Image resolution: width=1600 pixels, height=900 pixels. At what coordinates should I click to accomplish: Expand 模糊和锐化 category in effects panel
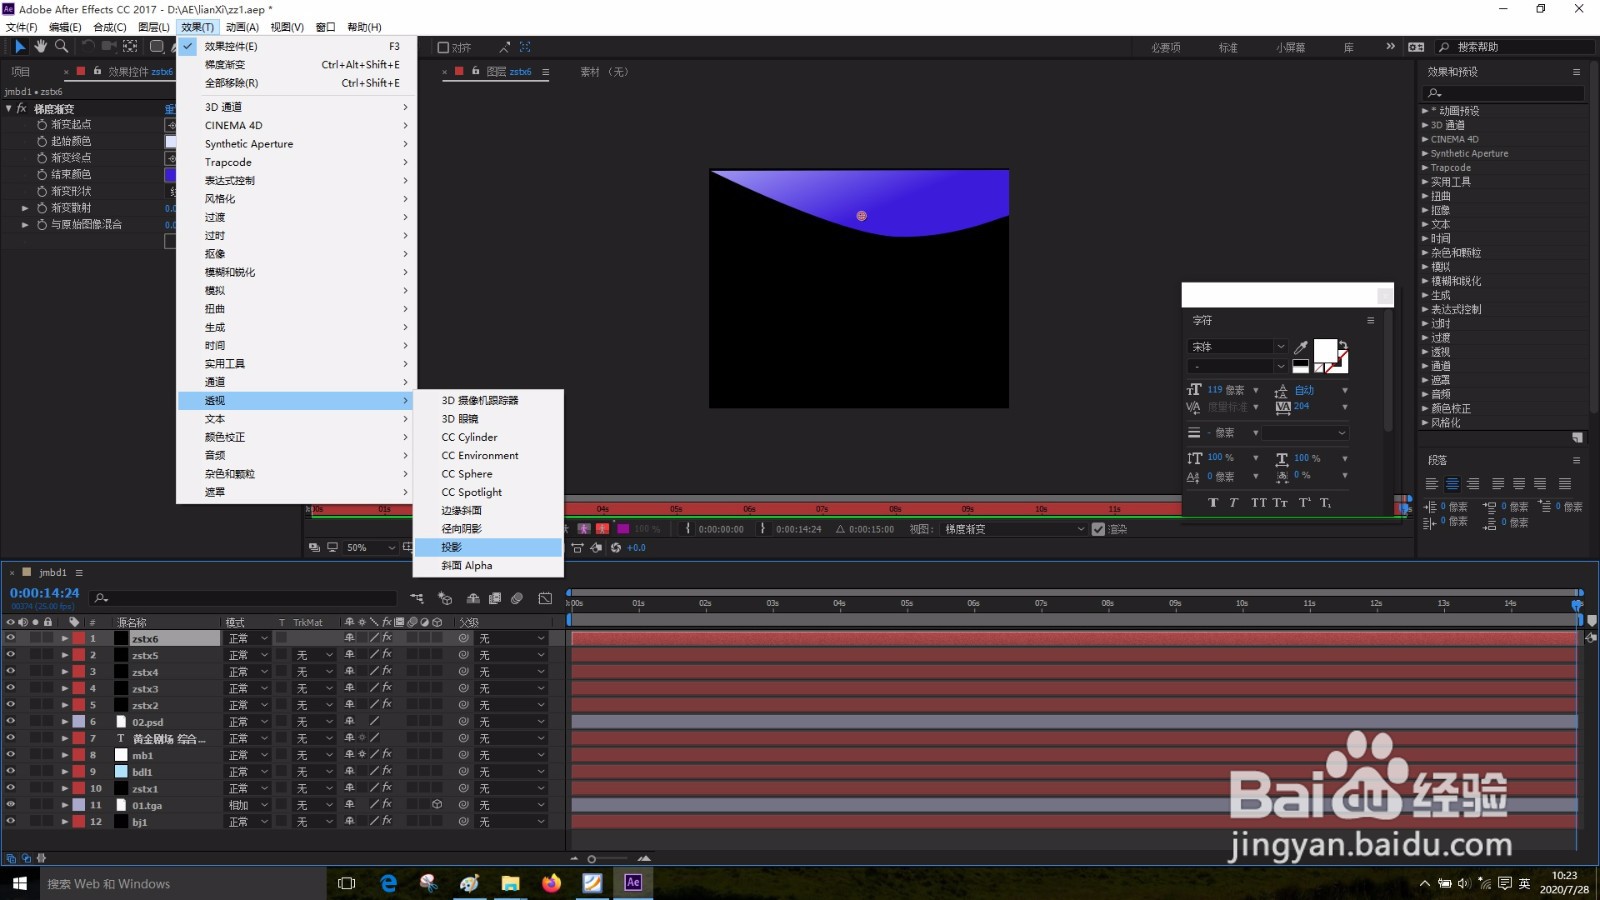(x=1425, y=281)
